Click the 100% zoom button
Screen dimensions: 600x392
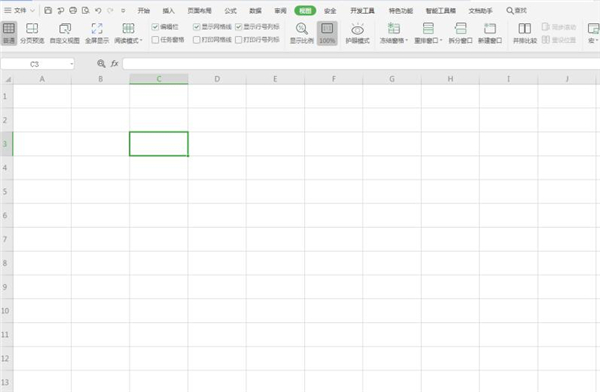pyautogui.click(x=327, y=33)
